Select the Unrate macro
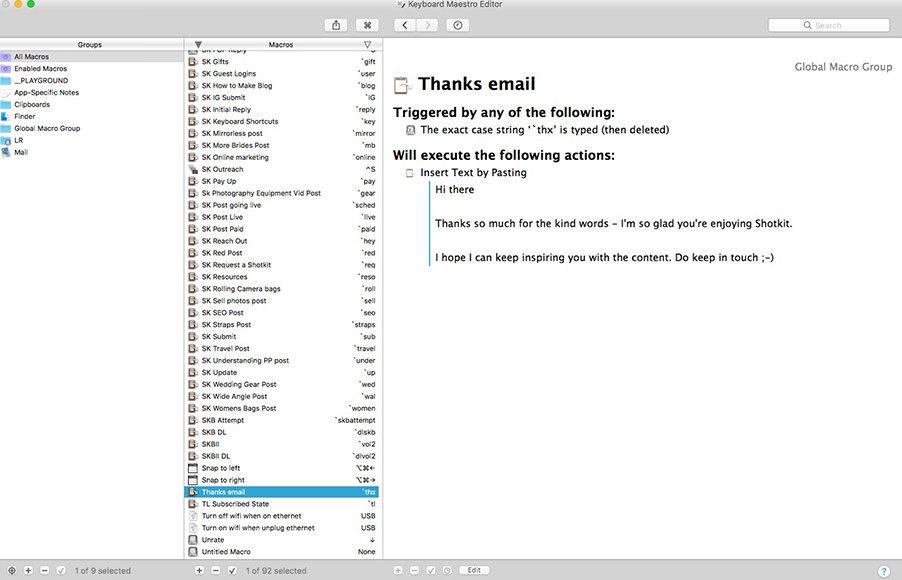This screenshot has width=902, height=580. [x=282, y=540]
